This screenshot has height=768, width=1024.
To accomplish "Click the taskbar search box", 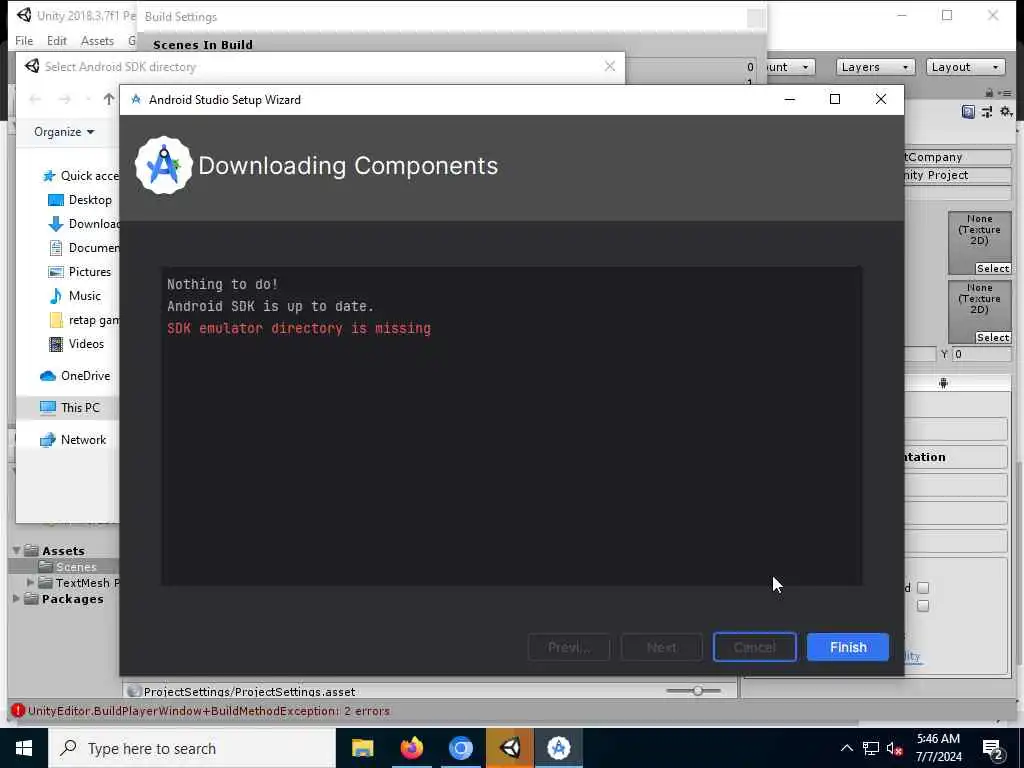I will pos(191,748).
